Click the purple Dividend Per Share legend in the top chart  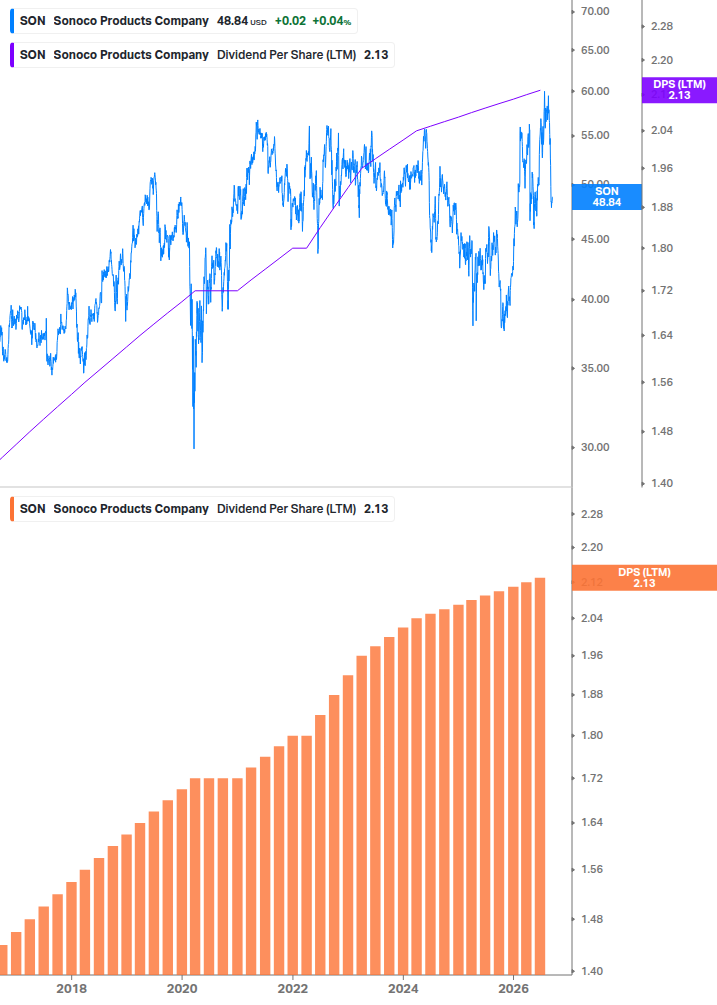[x=203, y=55]
